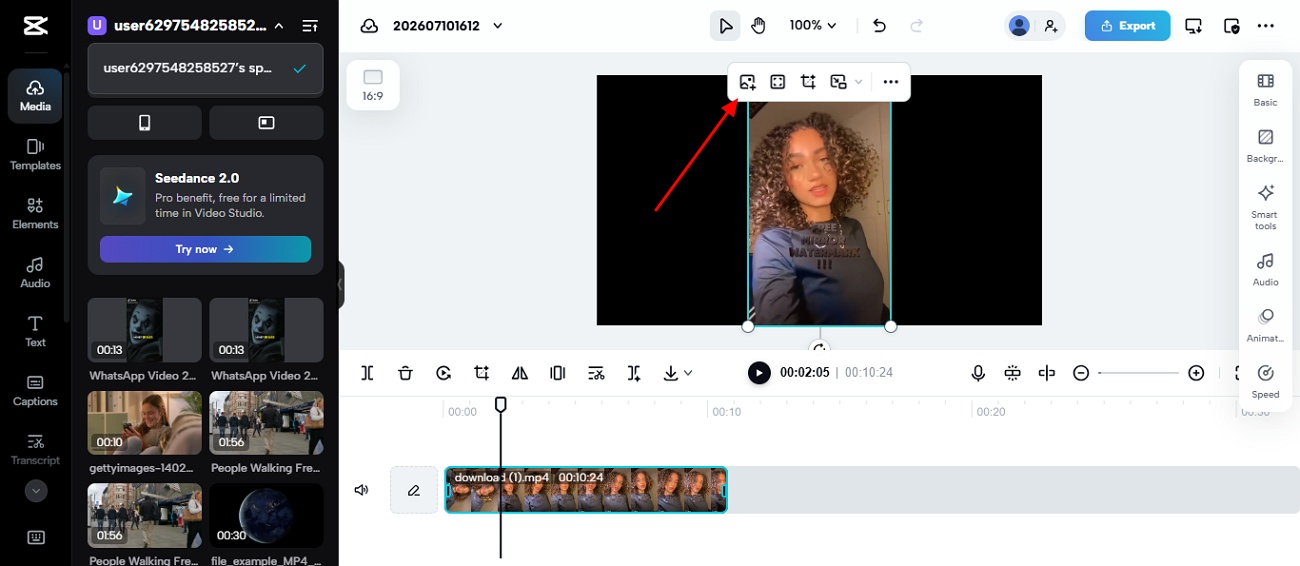This screenshot has width=1300, height=566.
Task: Open the user avatar profile
Action: (1019, 26)
